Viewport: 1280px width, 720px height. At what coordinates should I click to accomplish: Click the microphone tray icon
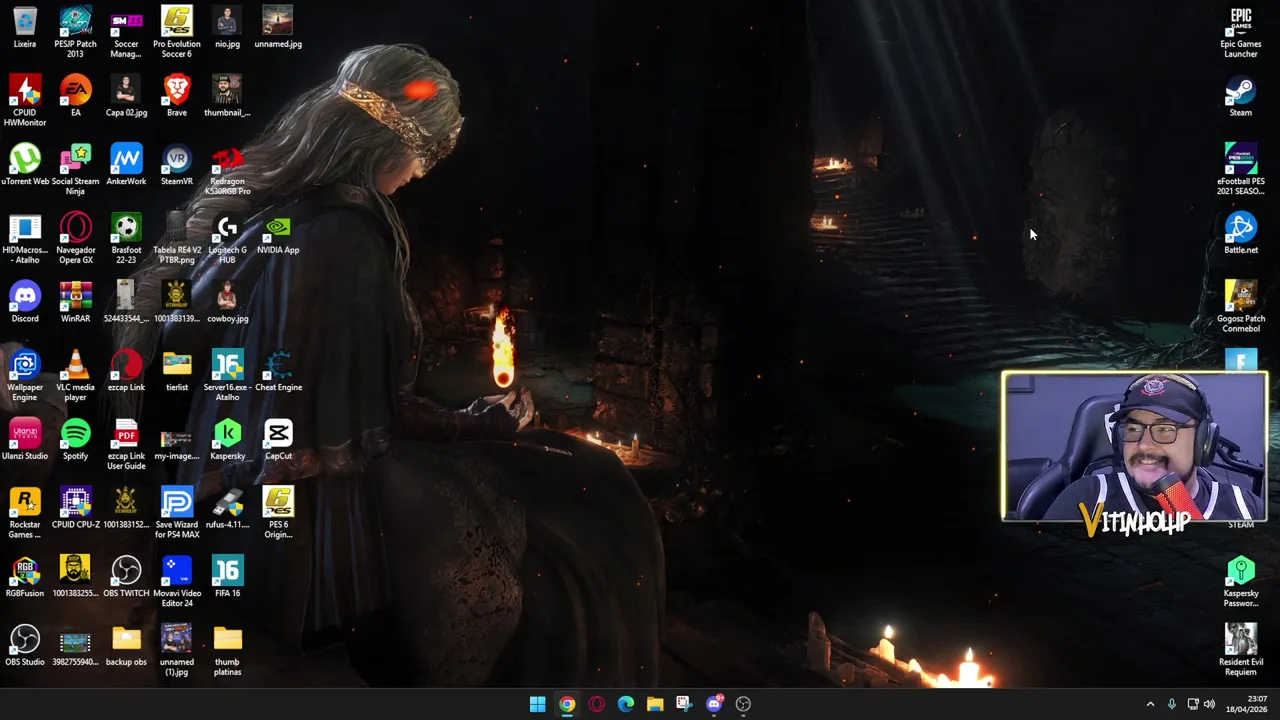coord(1172,704)
